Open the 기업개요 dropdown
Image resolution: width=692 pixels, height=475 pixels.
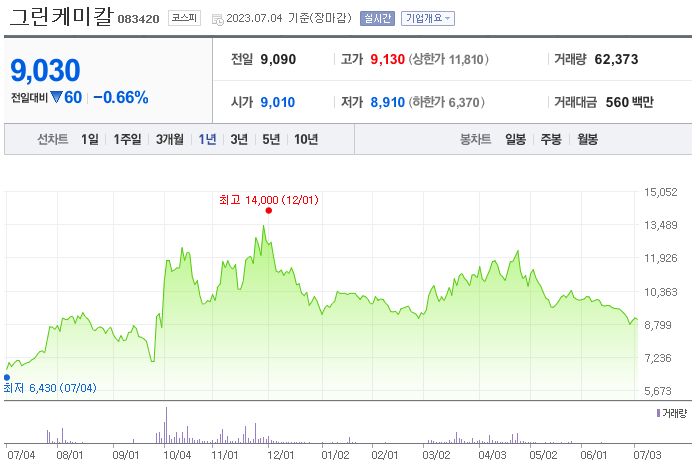(428, 19)
